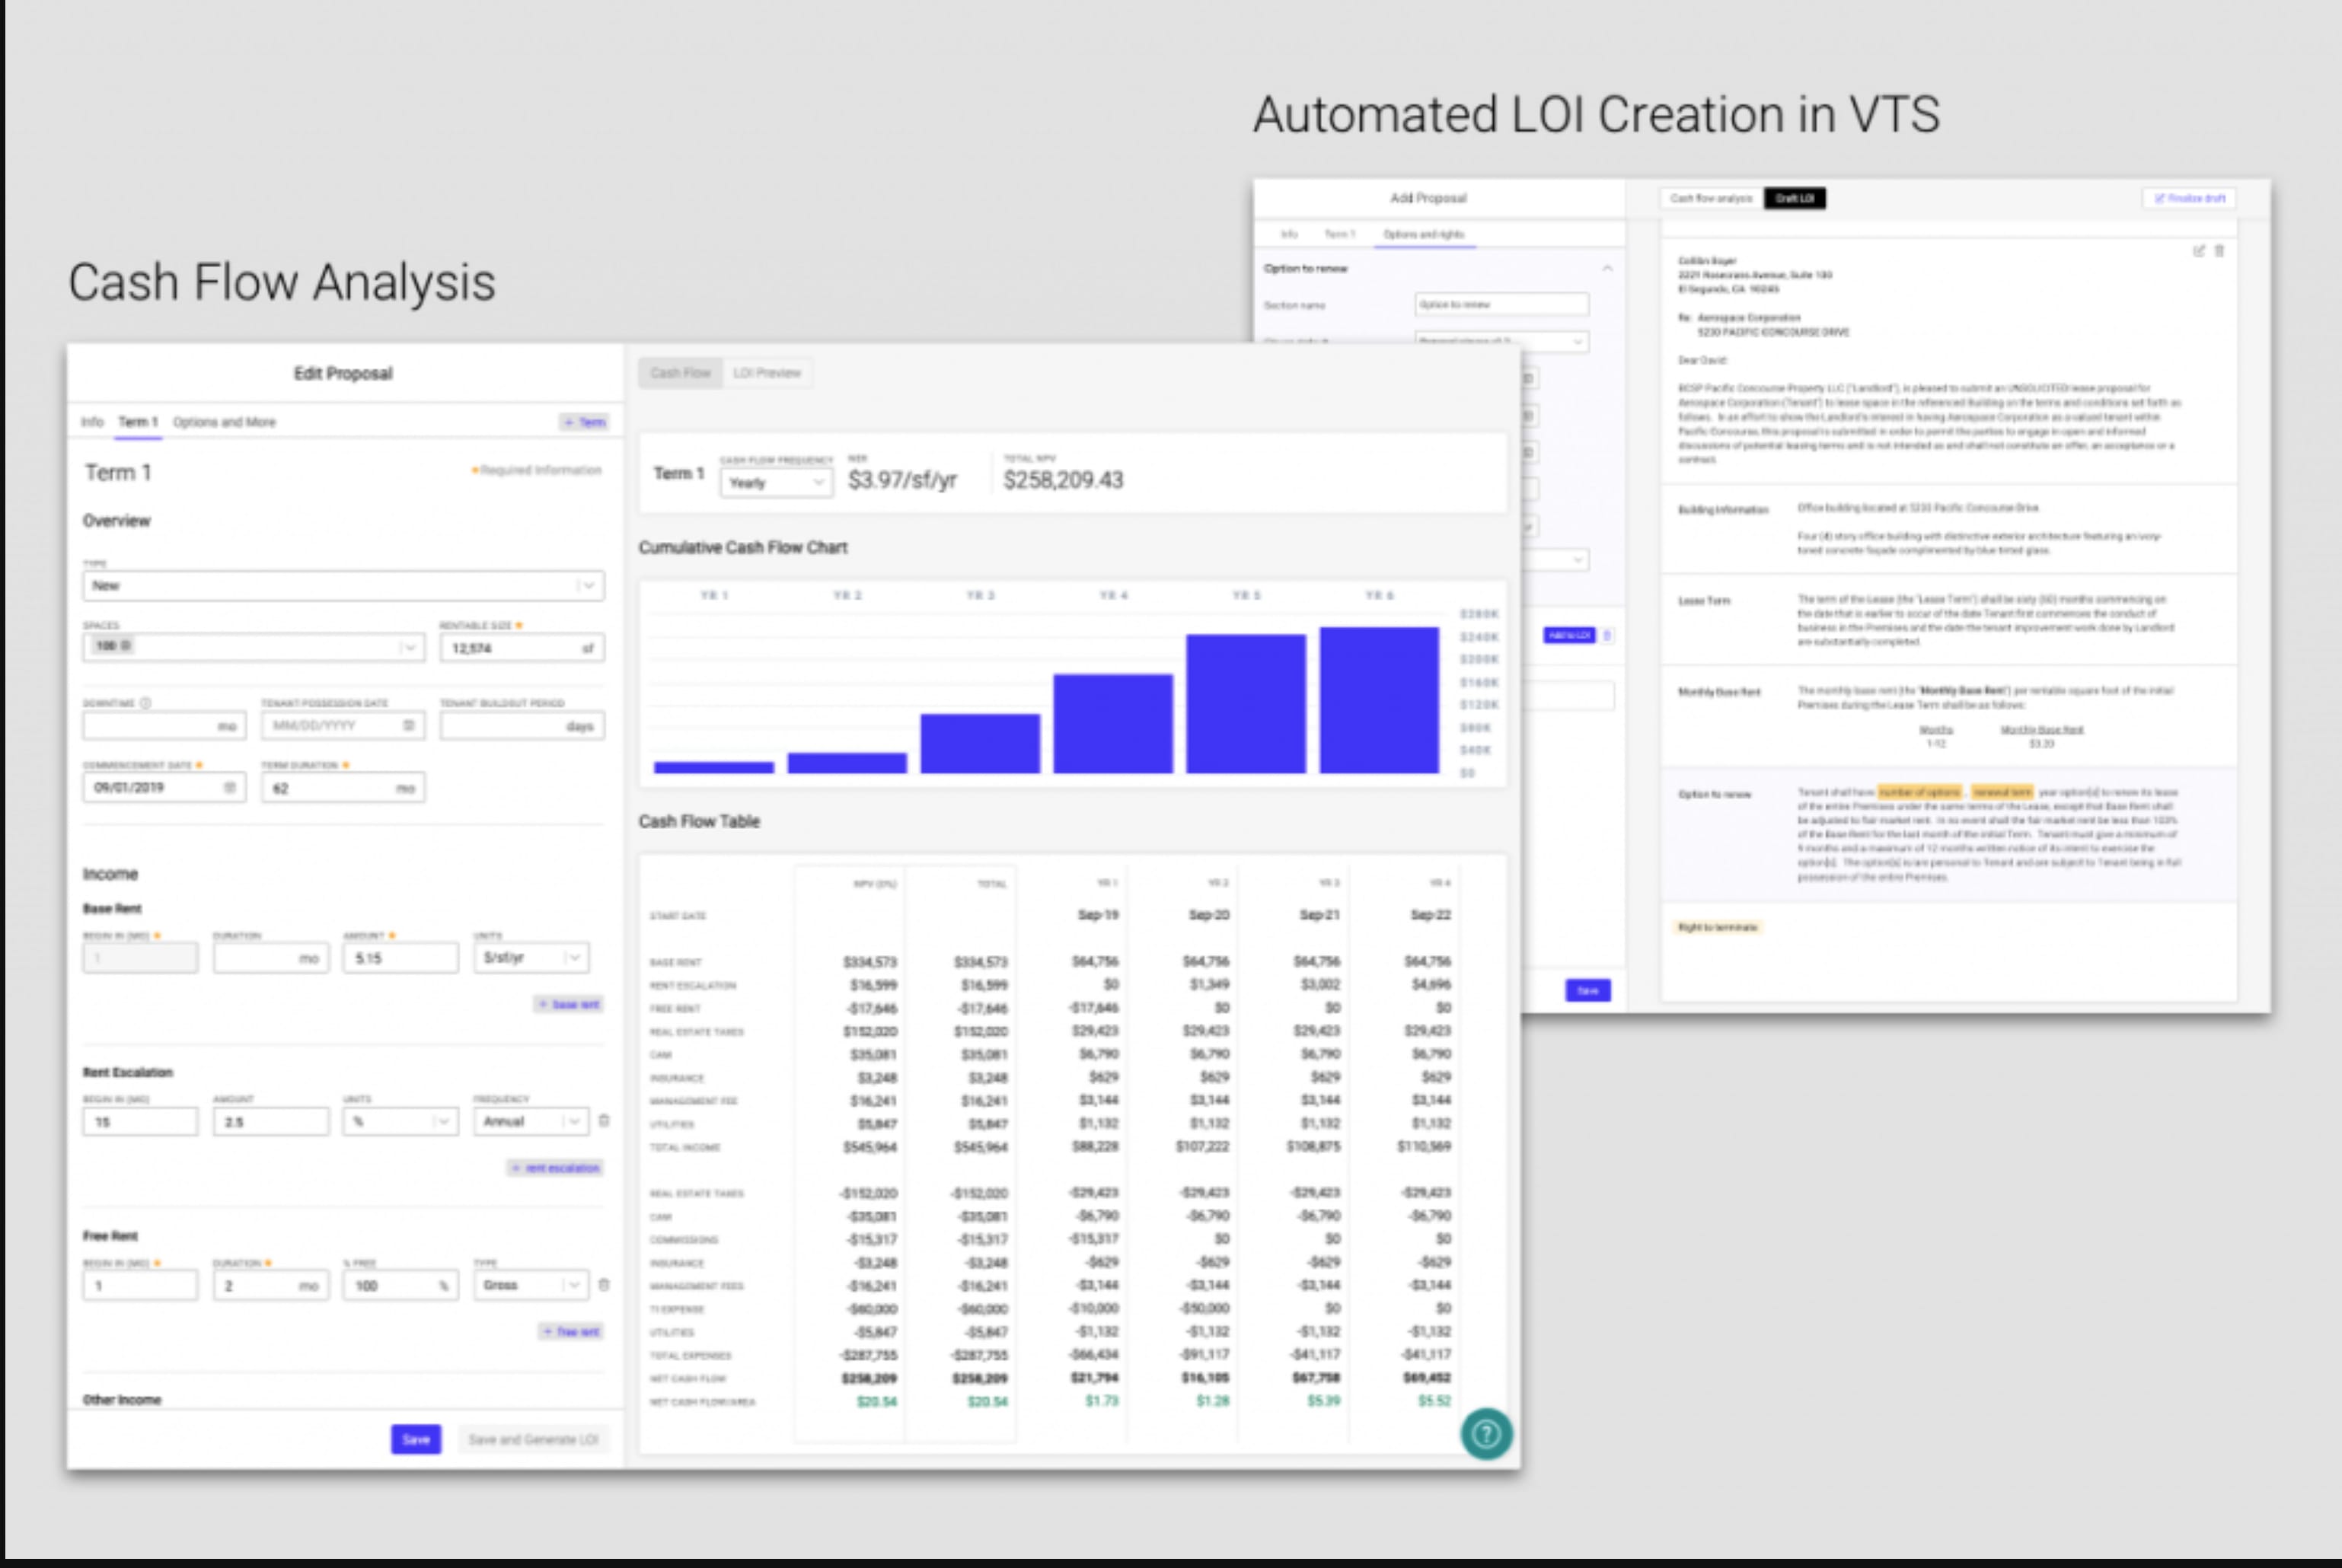The height and width of the screenshot is (1568, 2342).
Task: Delete the Rent Escalation row via trash icon
Action: click(x=604, y=1121)
